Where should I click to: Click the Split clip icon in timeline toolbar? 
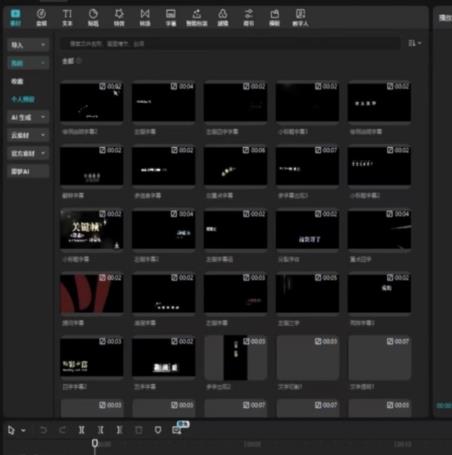(81, 430)
